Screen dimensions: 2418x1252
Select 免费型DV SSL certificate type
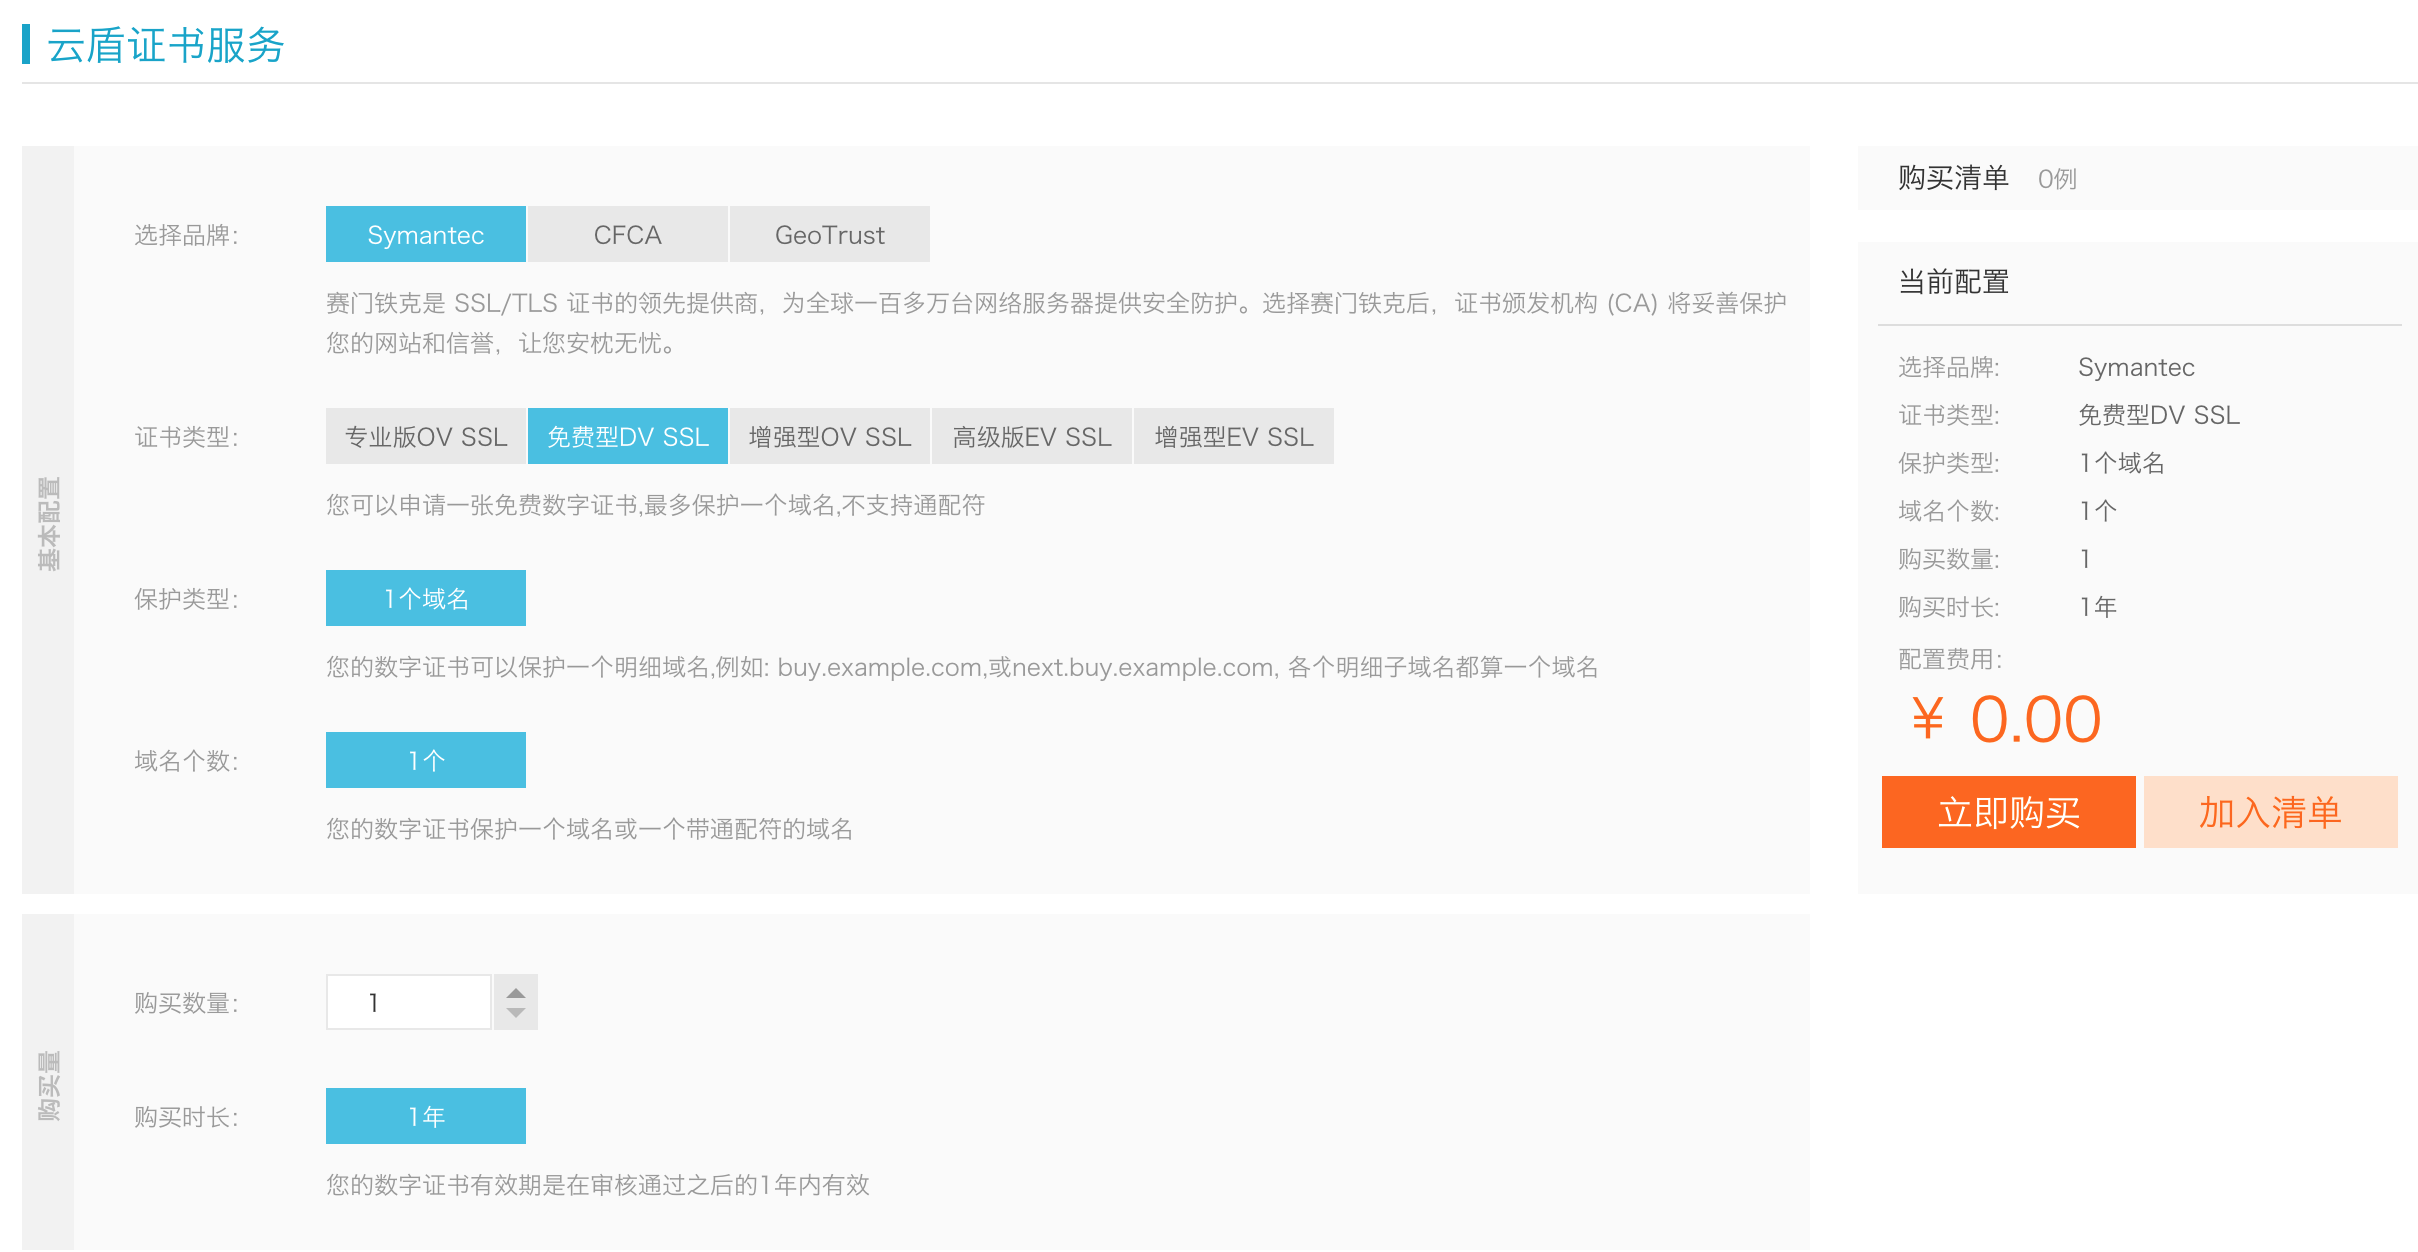[x=627, y=436]
